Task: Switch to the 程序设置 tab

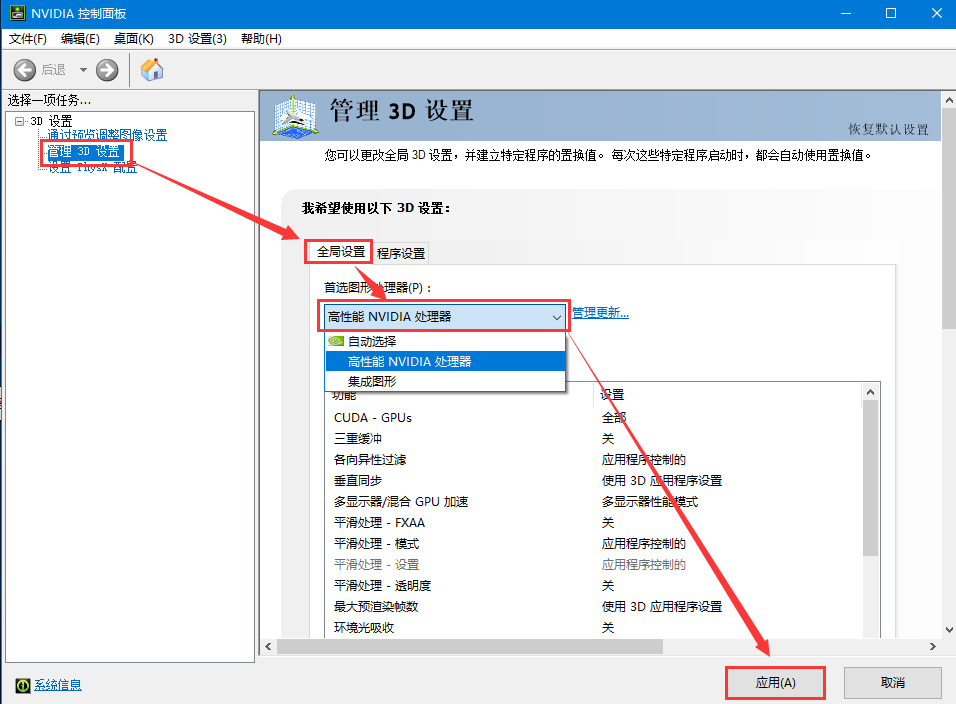Action: 401,254
